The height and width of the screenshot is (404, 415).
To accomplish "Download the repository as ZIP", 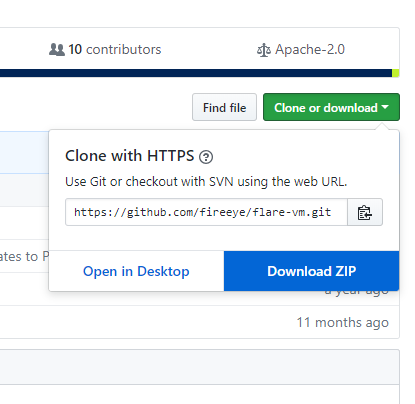I will coord(311,271).
